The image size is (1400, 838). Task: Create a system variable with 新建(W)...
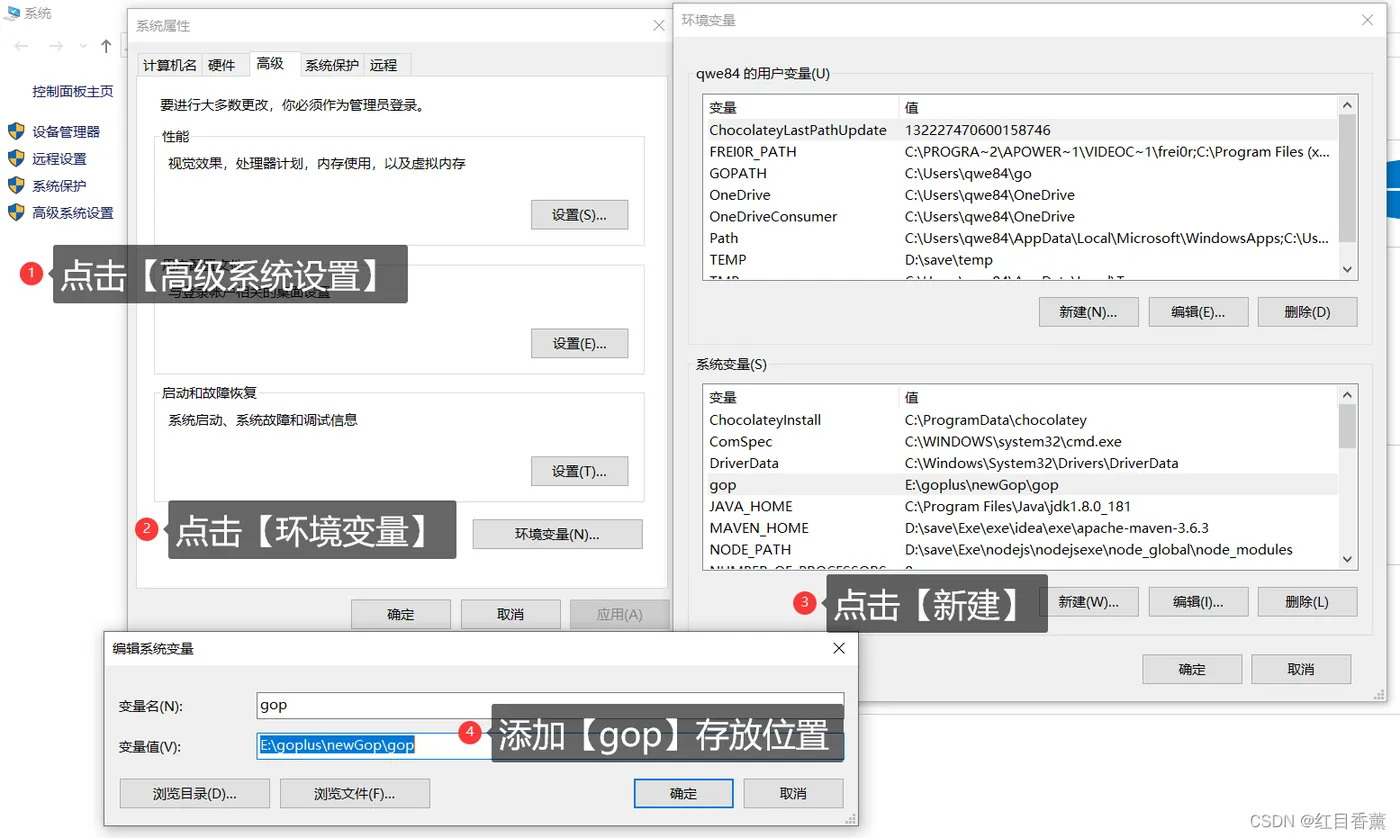1089,602
